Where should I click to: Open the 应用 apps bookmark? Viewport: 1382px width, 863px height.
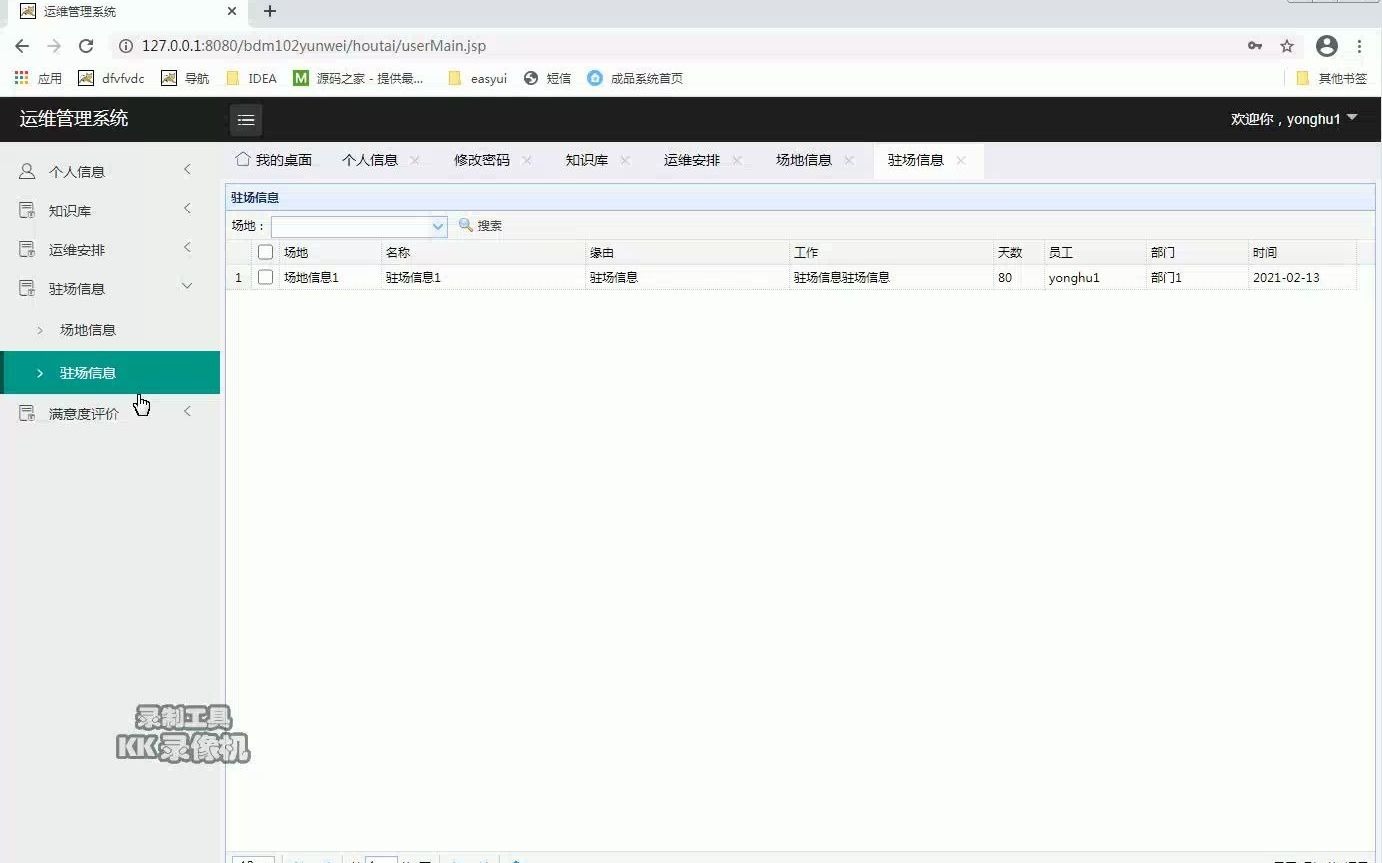[38, 78]
